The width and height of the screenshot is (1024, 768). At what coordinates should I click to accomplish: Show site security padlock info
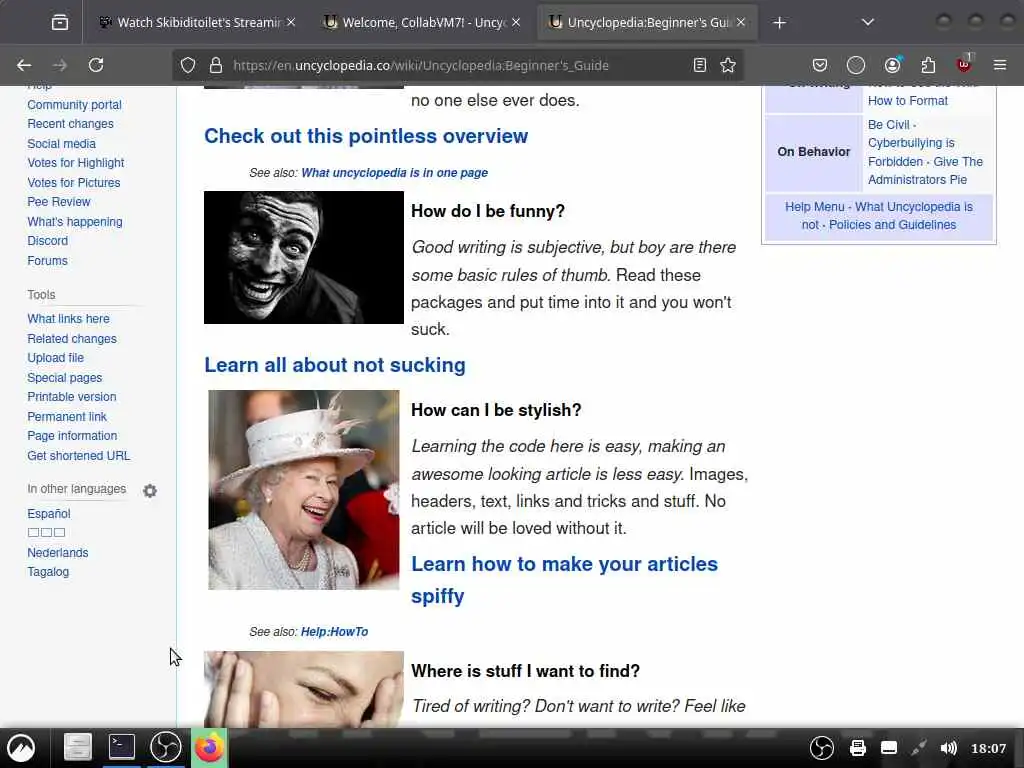click(x=216, y=65)
